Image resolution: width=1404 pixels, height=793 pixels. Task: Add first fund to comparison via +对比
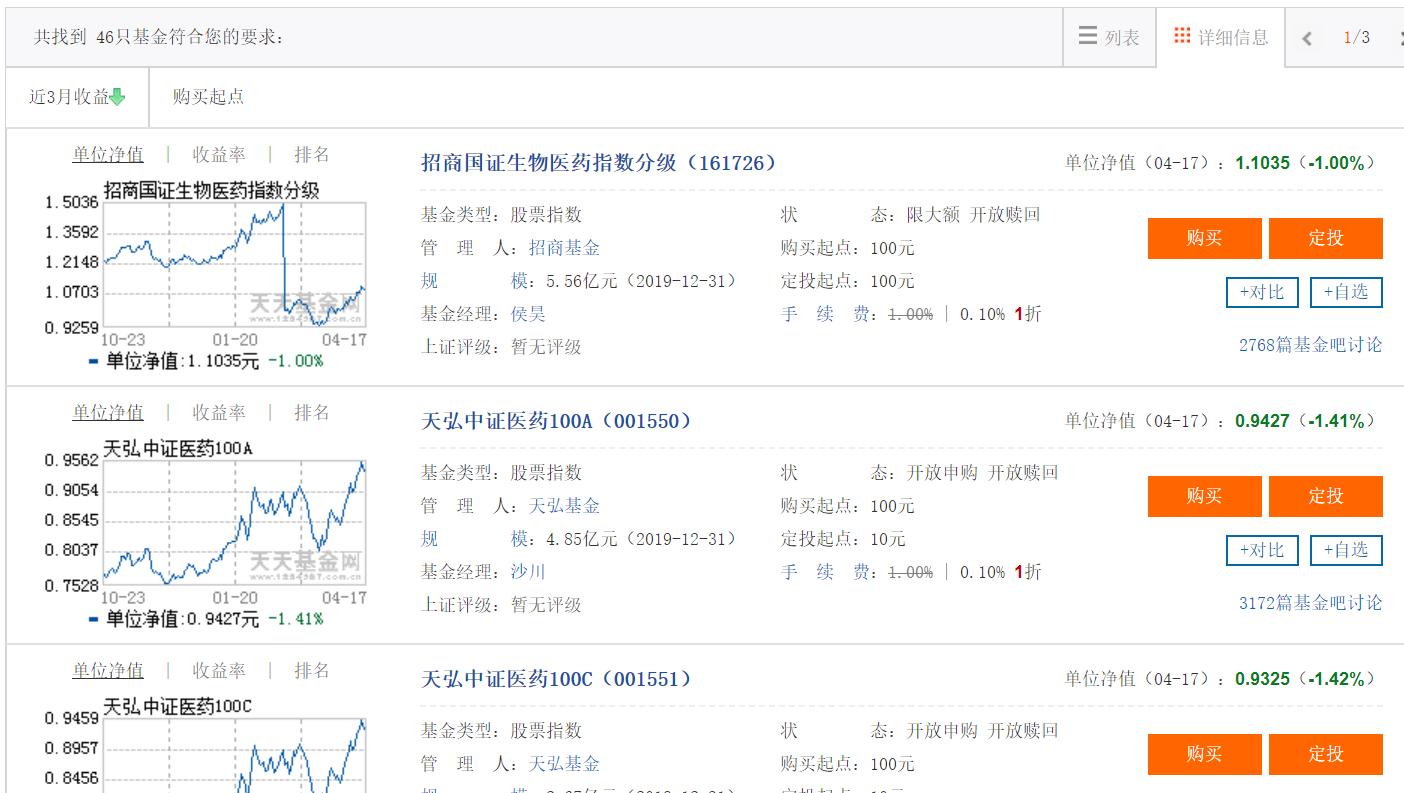pos(1261,292)
